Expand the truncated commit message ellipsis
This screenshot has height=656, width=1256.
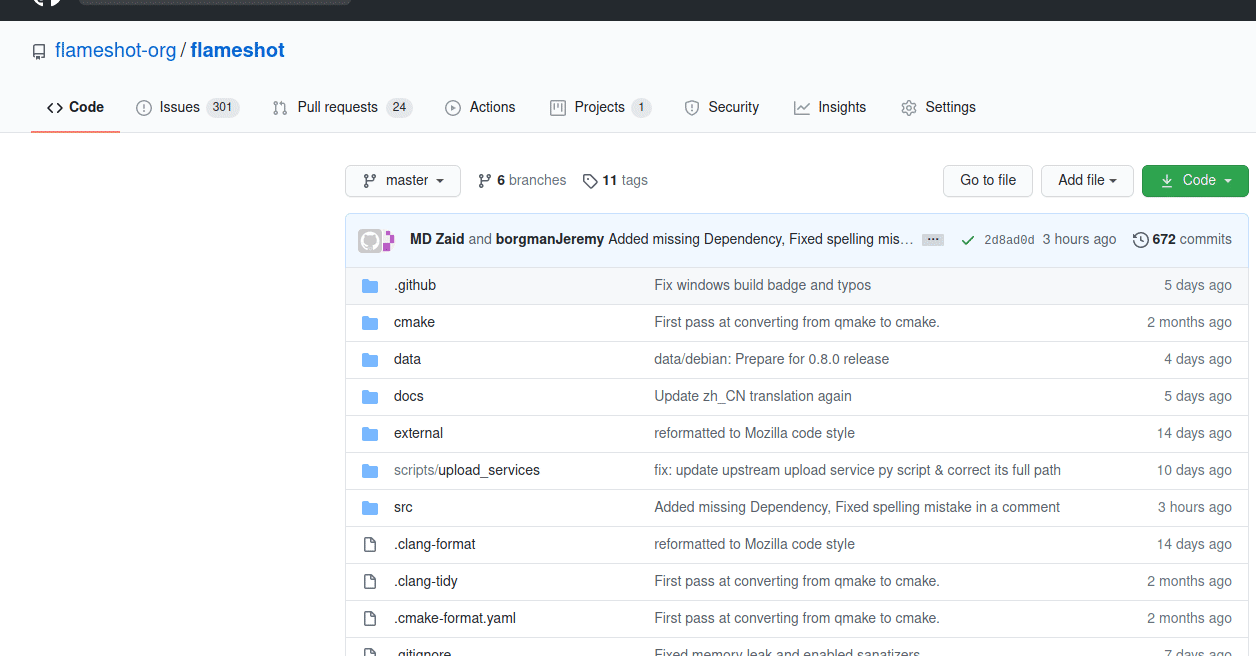[932, 240]
